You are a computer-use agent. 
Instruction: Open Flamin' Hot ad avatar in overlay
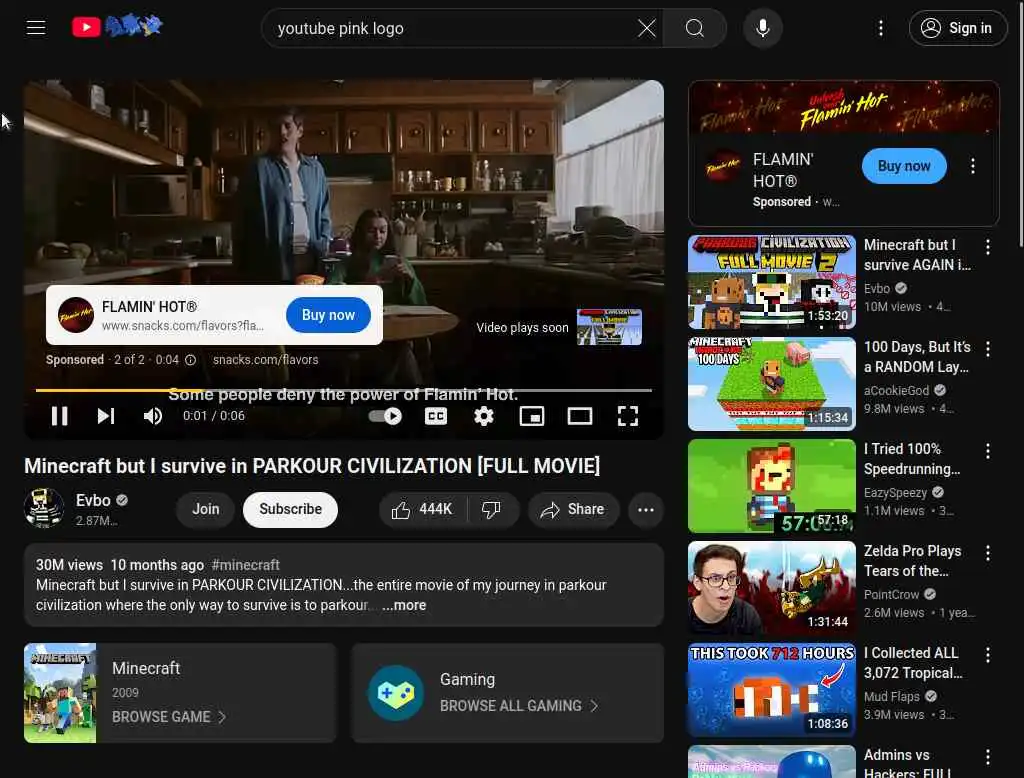(x=76, y=315)
